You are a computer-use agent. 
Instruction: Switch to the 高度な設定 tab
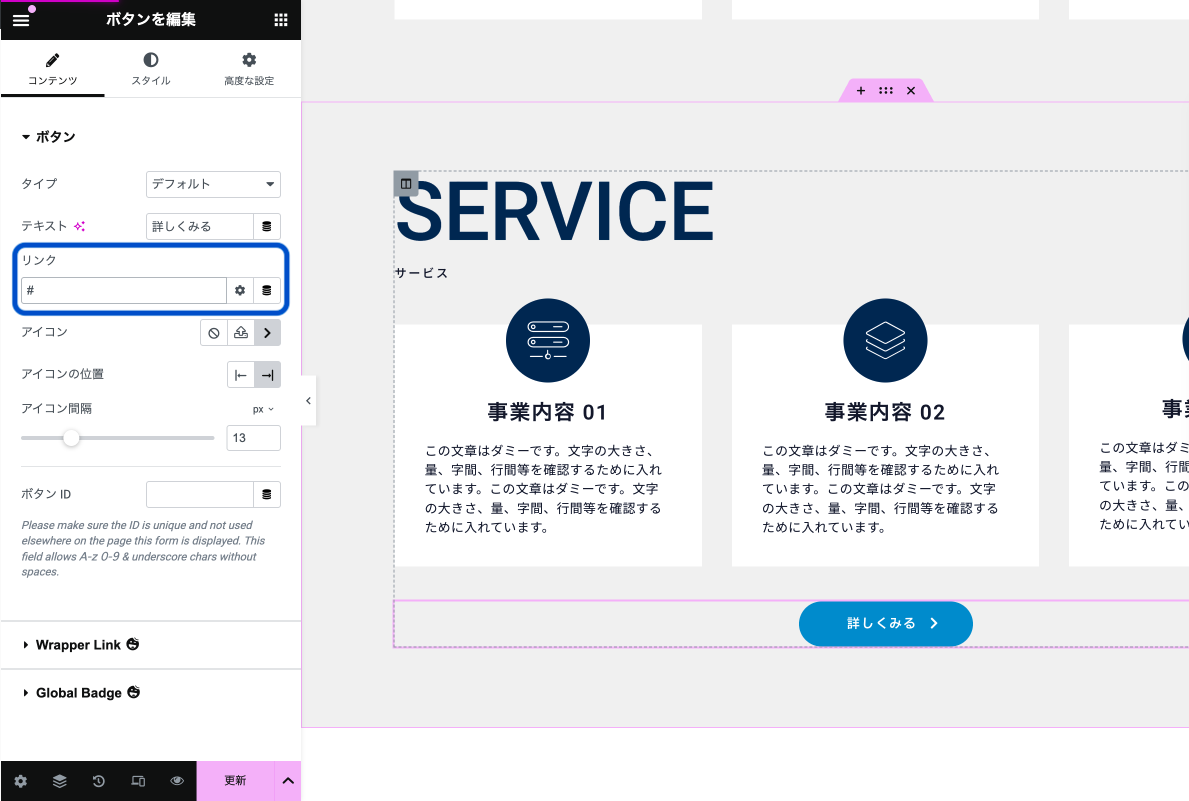249,70
